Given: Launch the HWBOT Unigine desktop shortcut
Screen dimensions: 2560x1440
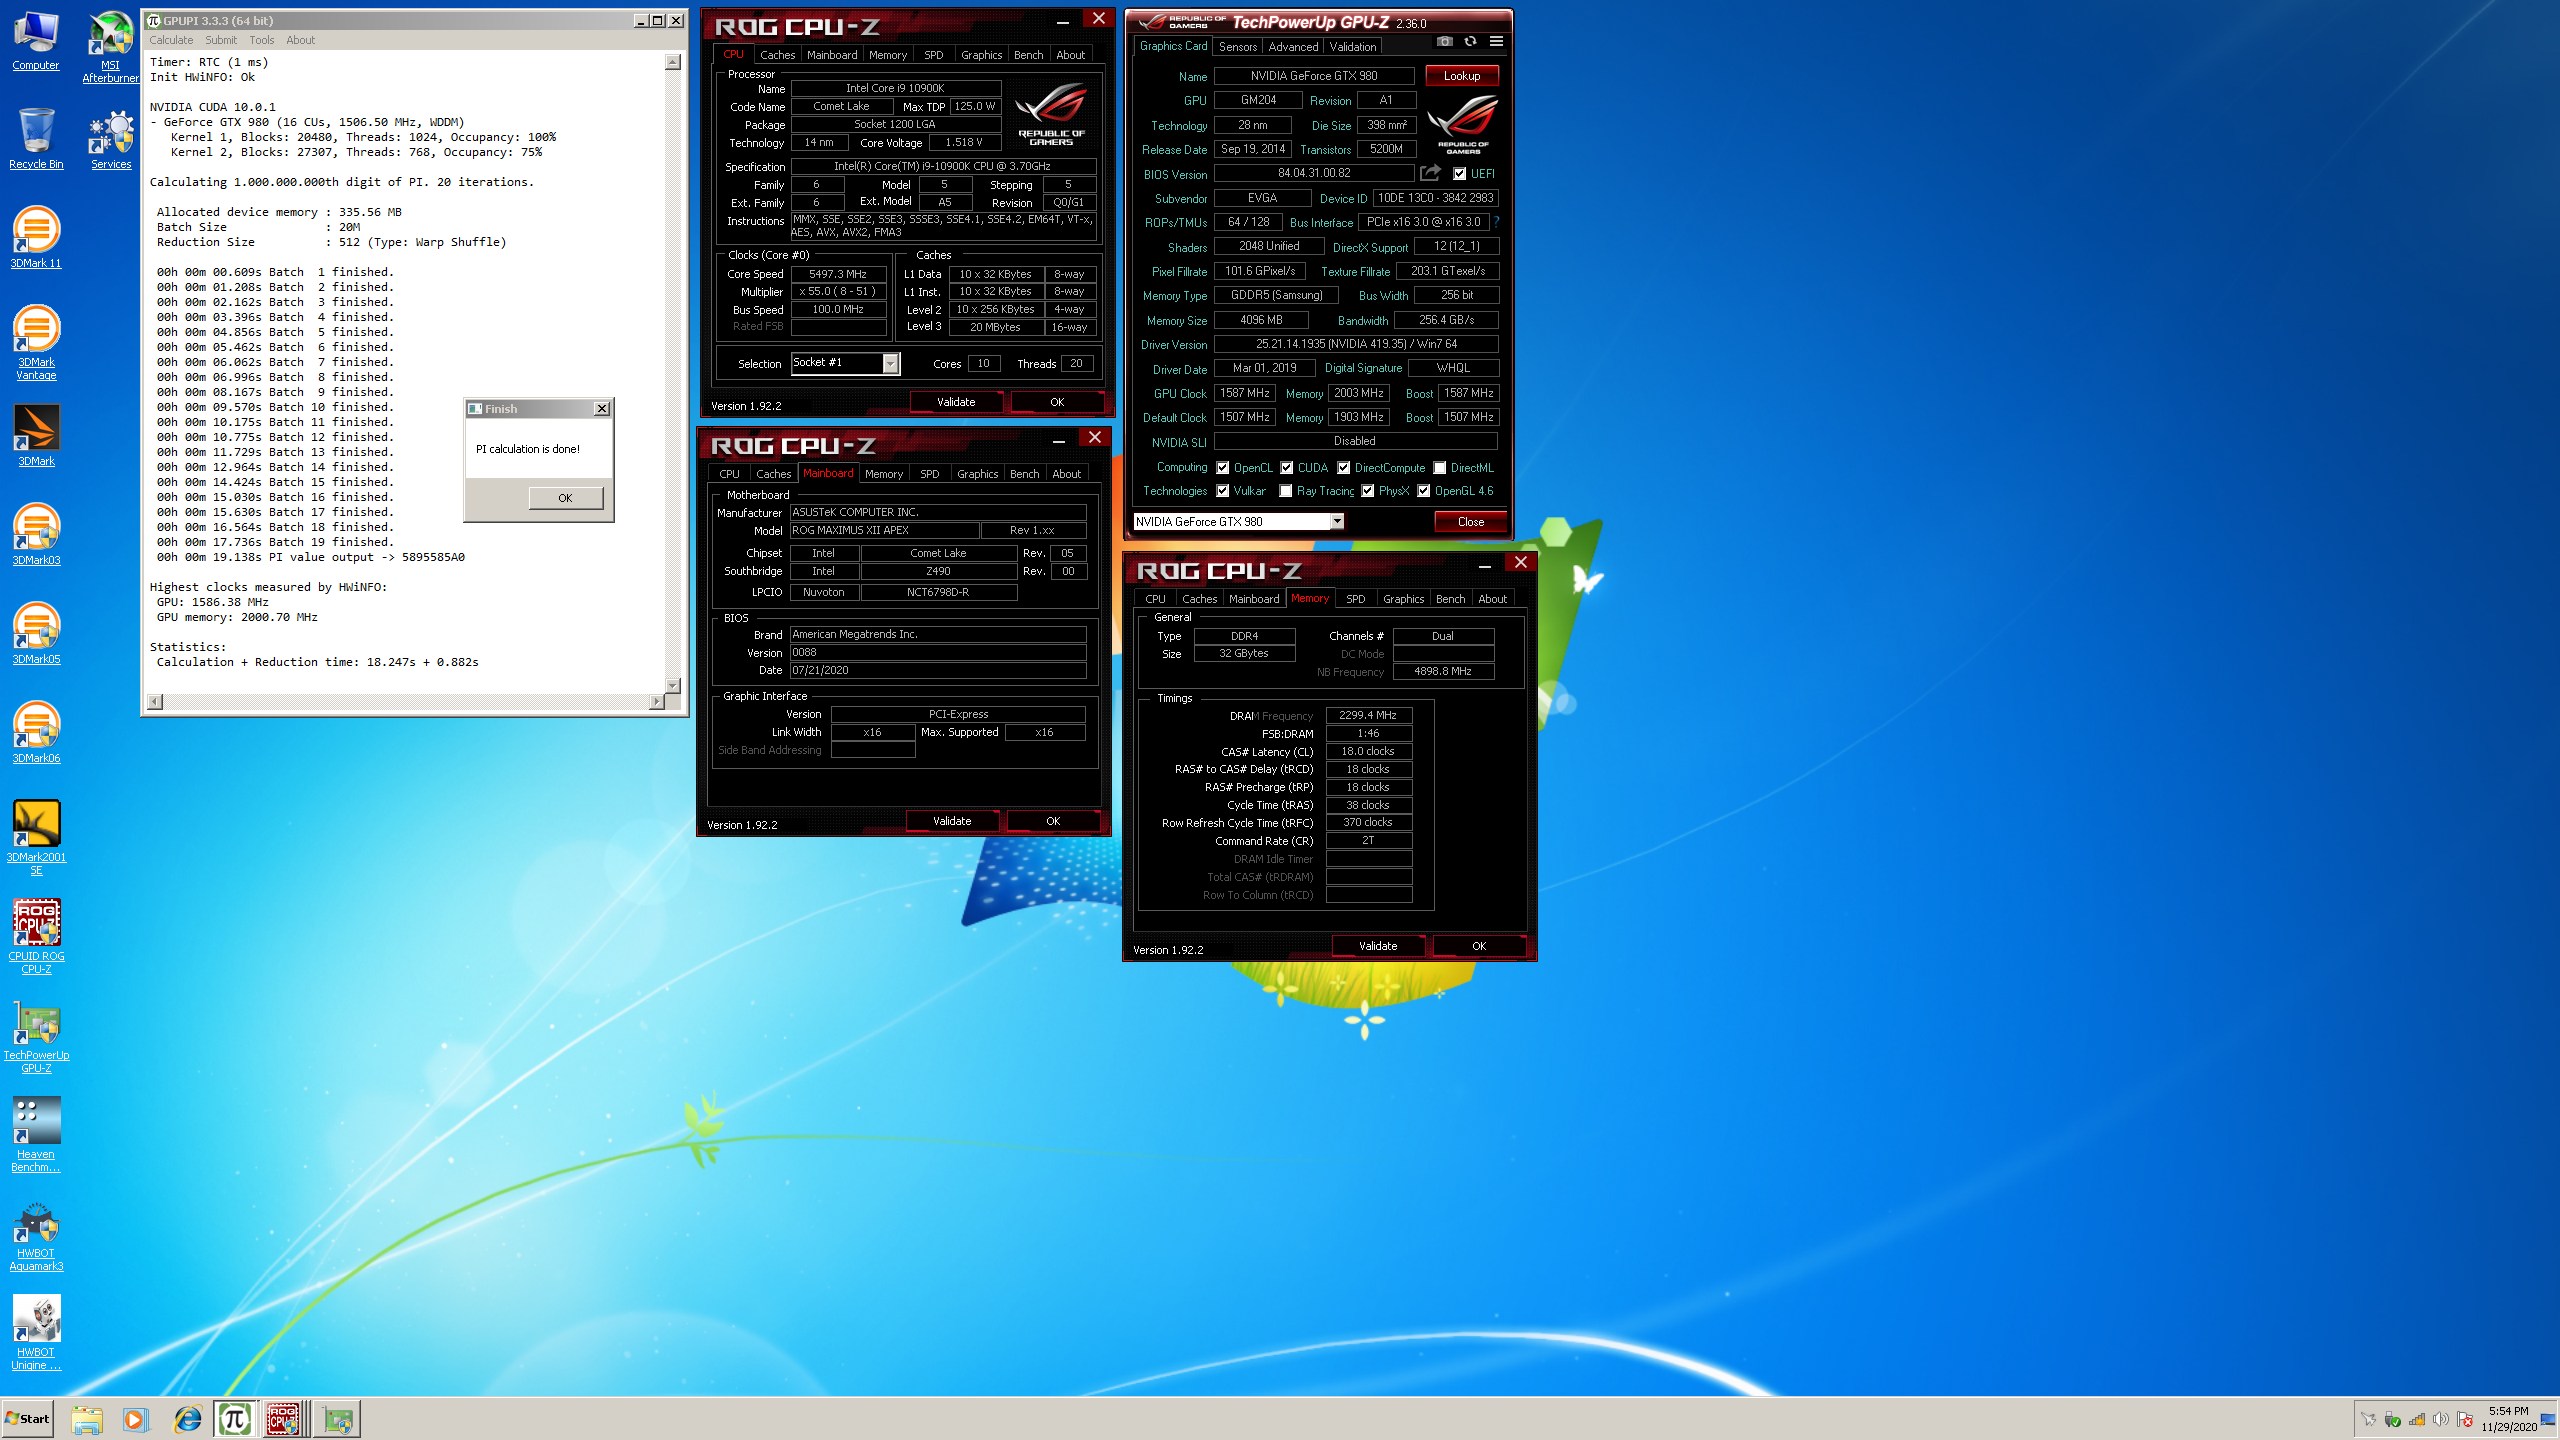Looking at the screenshot, I should 36,1333.
